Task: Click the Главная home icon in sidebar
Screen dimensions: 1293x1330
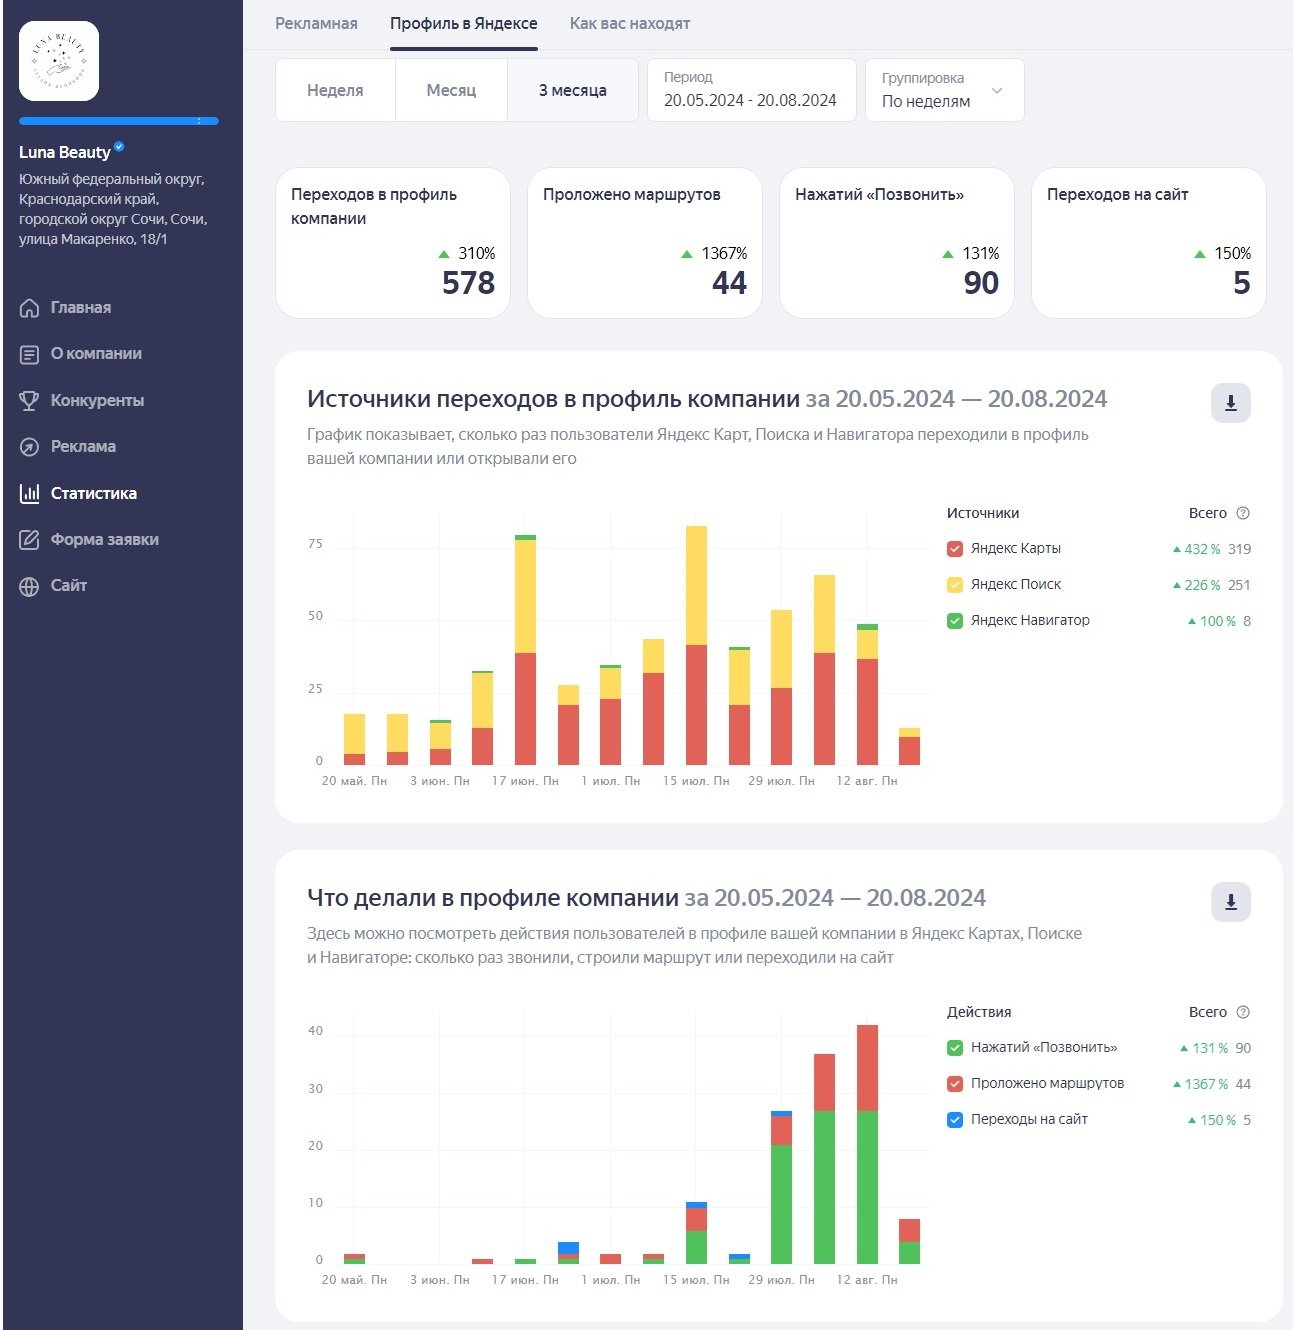Action: click(x=30, y=308)
